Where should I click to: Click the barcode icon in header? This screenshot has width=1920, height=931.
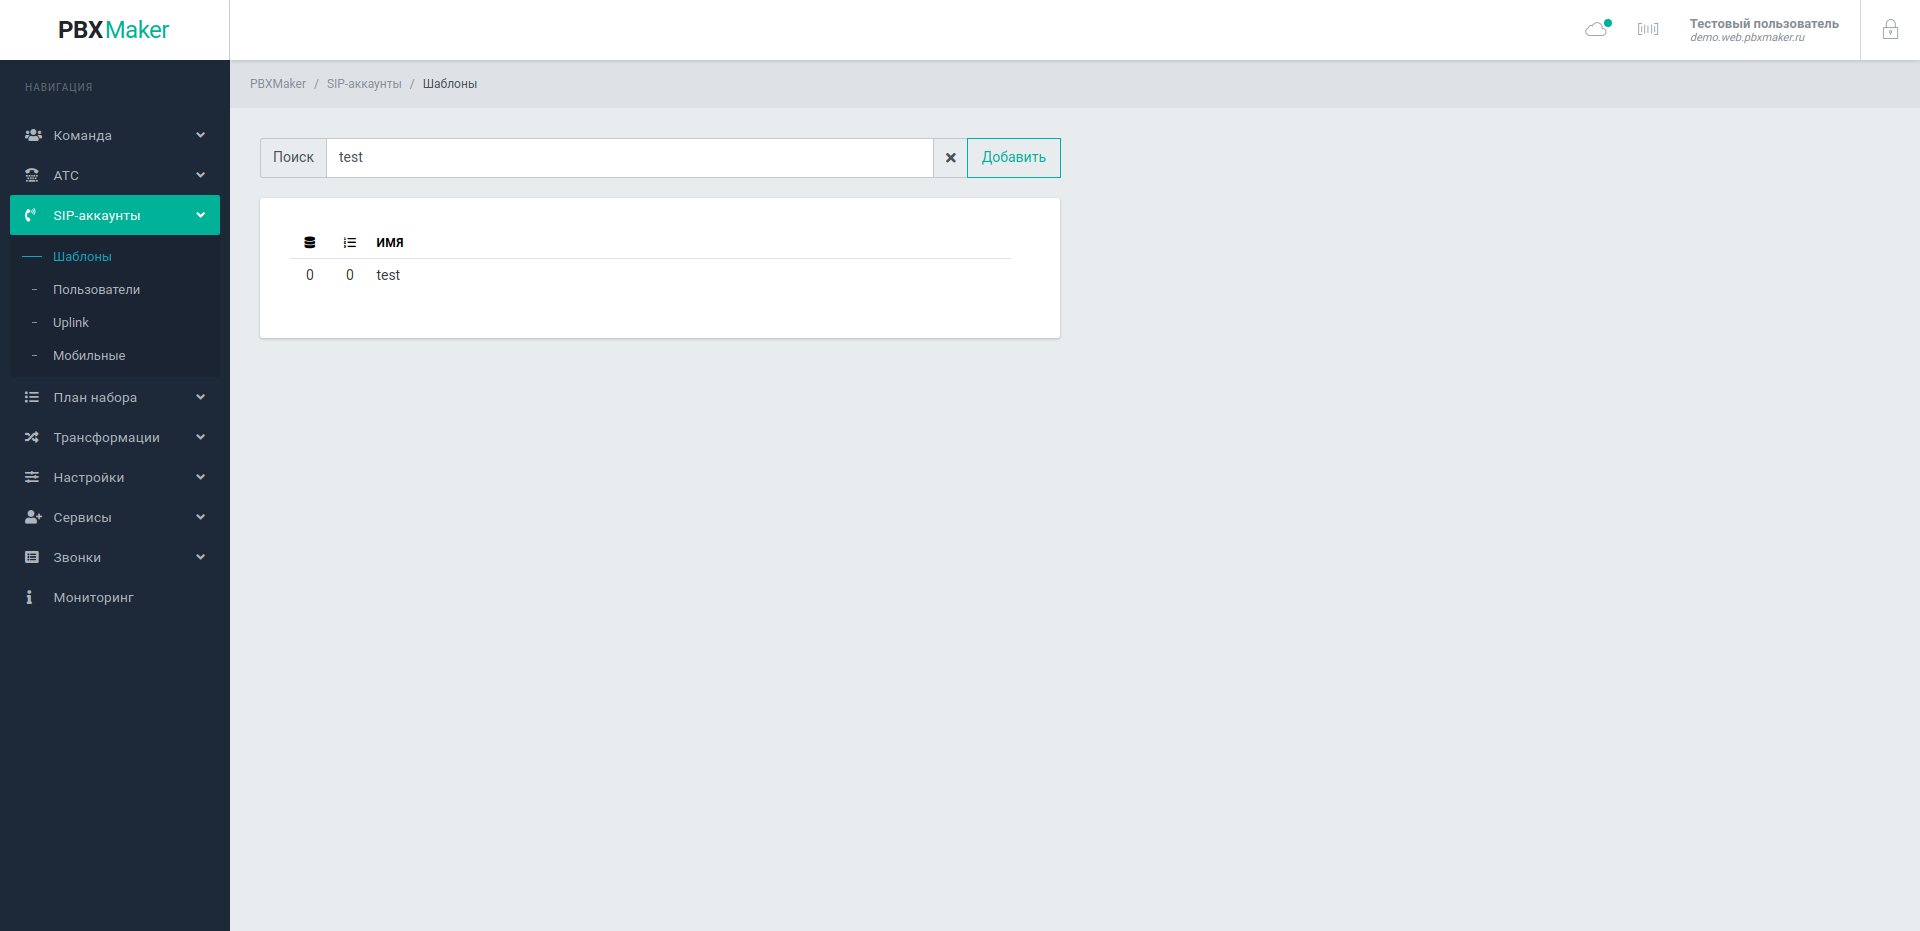(x=1648, y=29)
